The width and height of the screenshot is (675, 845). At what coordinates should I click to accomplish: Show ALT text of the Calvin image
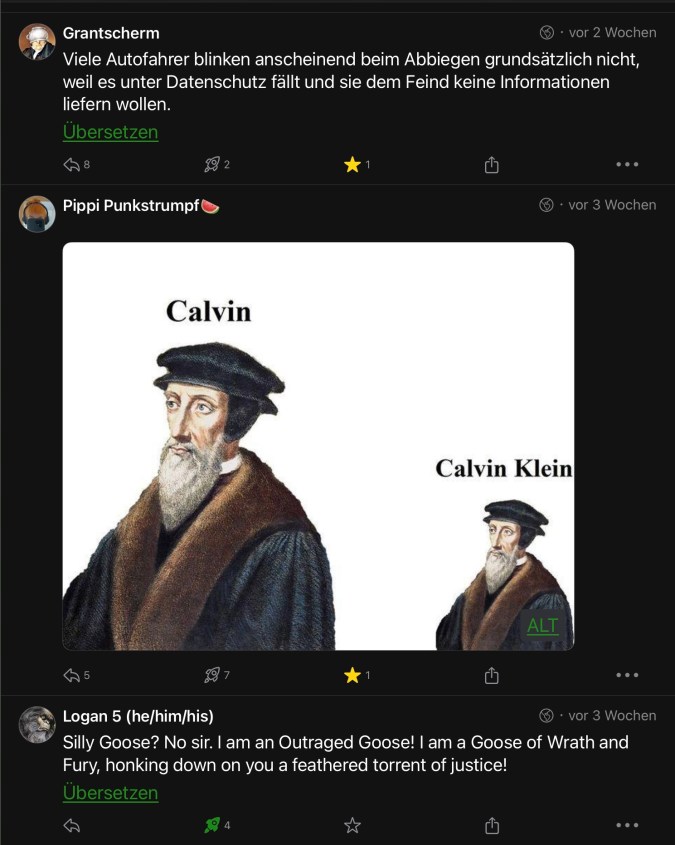(x=543, y=626)
